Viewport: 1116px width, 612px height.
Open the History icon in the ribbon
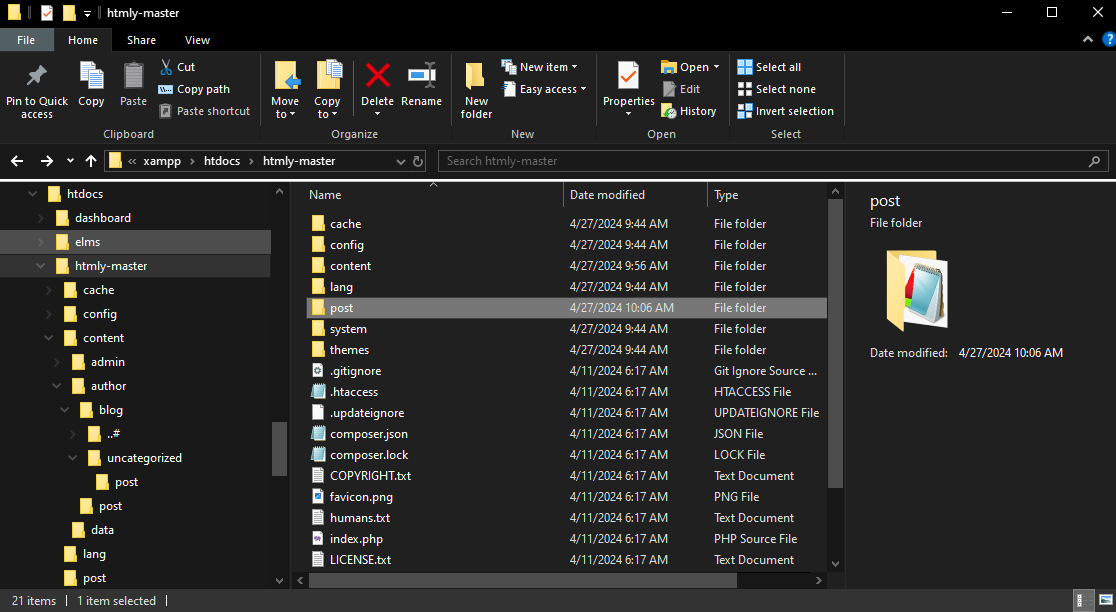(689, 111)
